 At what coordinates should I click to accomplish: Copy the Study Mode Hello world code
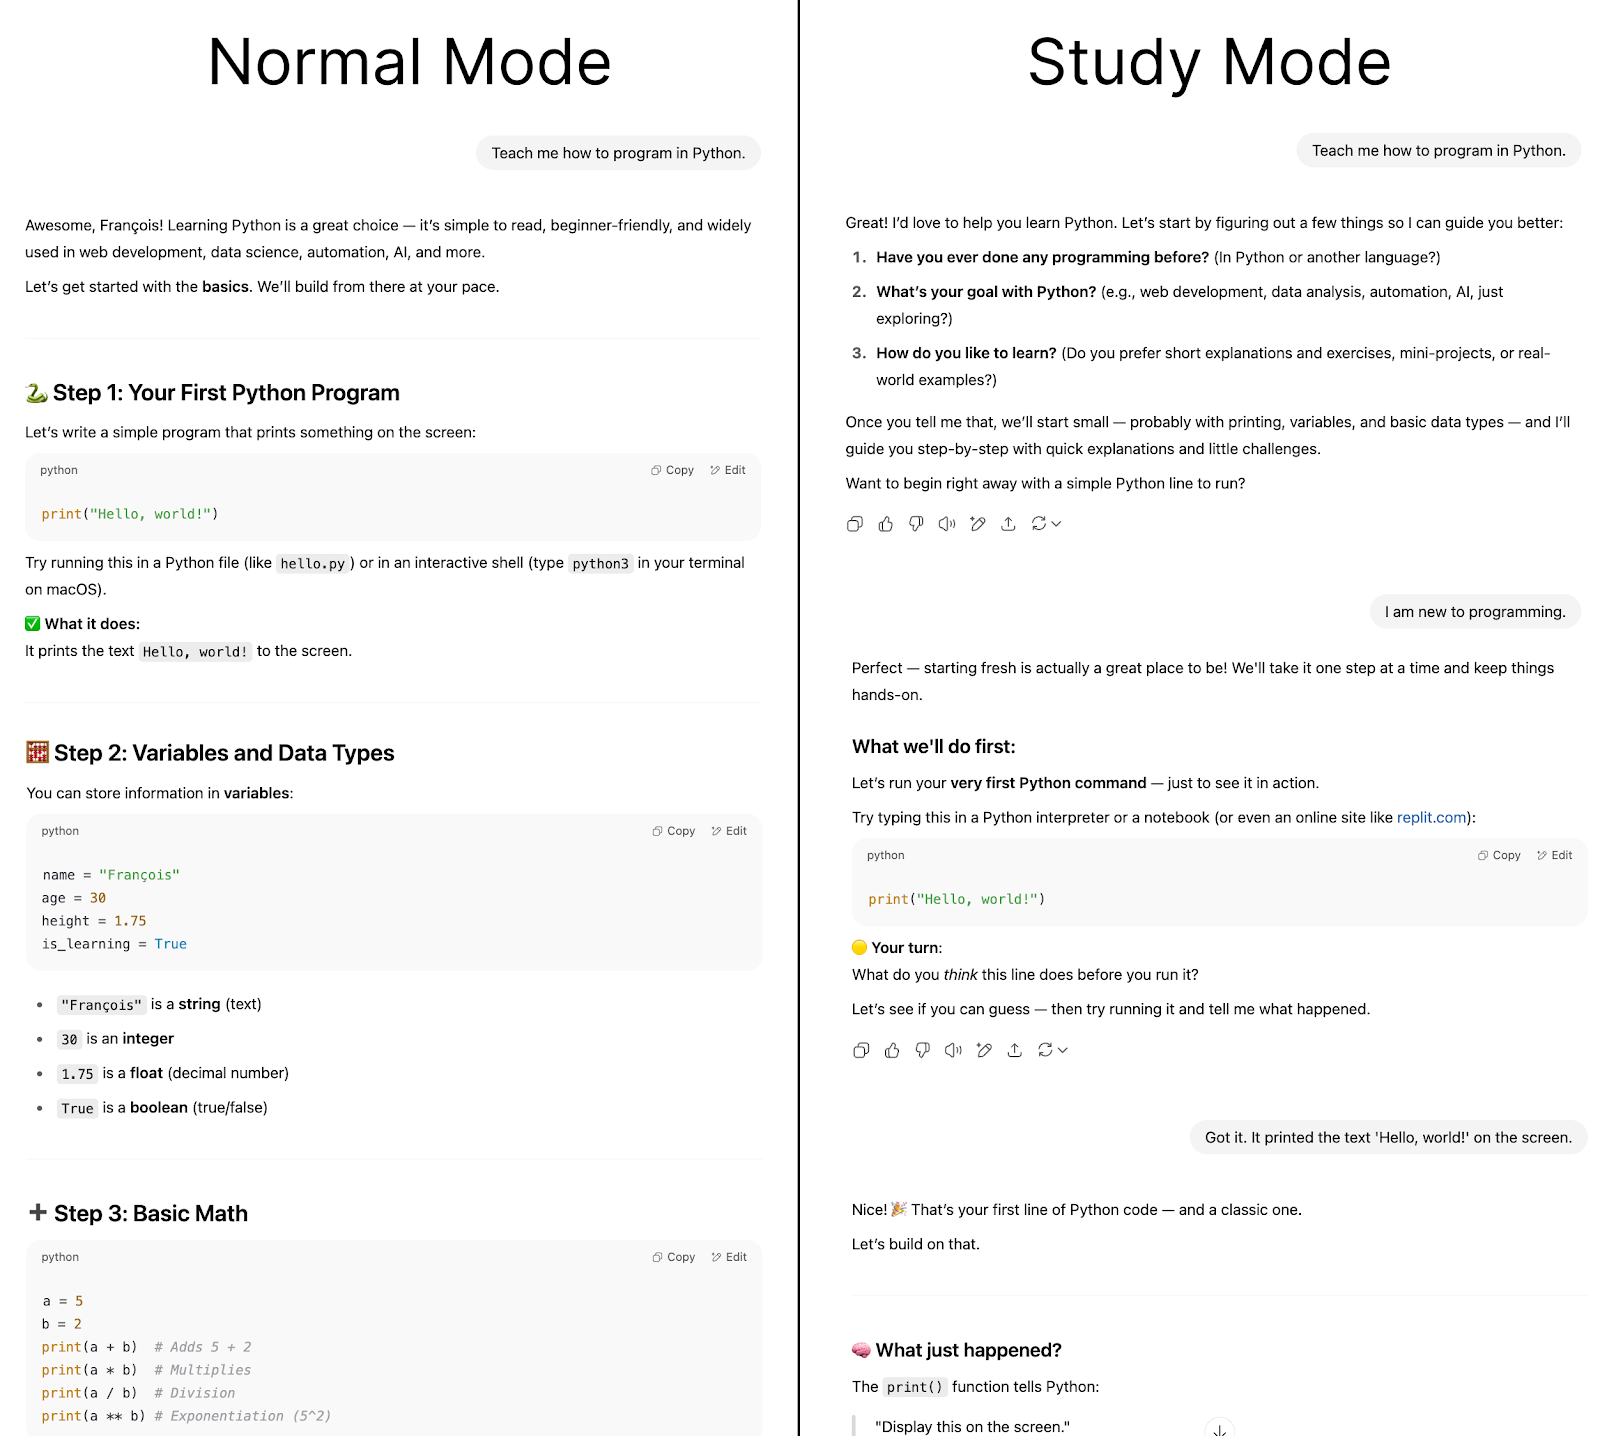(1499, 855)
